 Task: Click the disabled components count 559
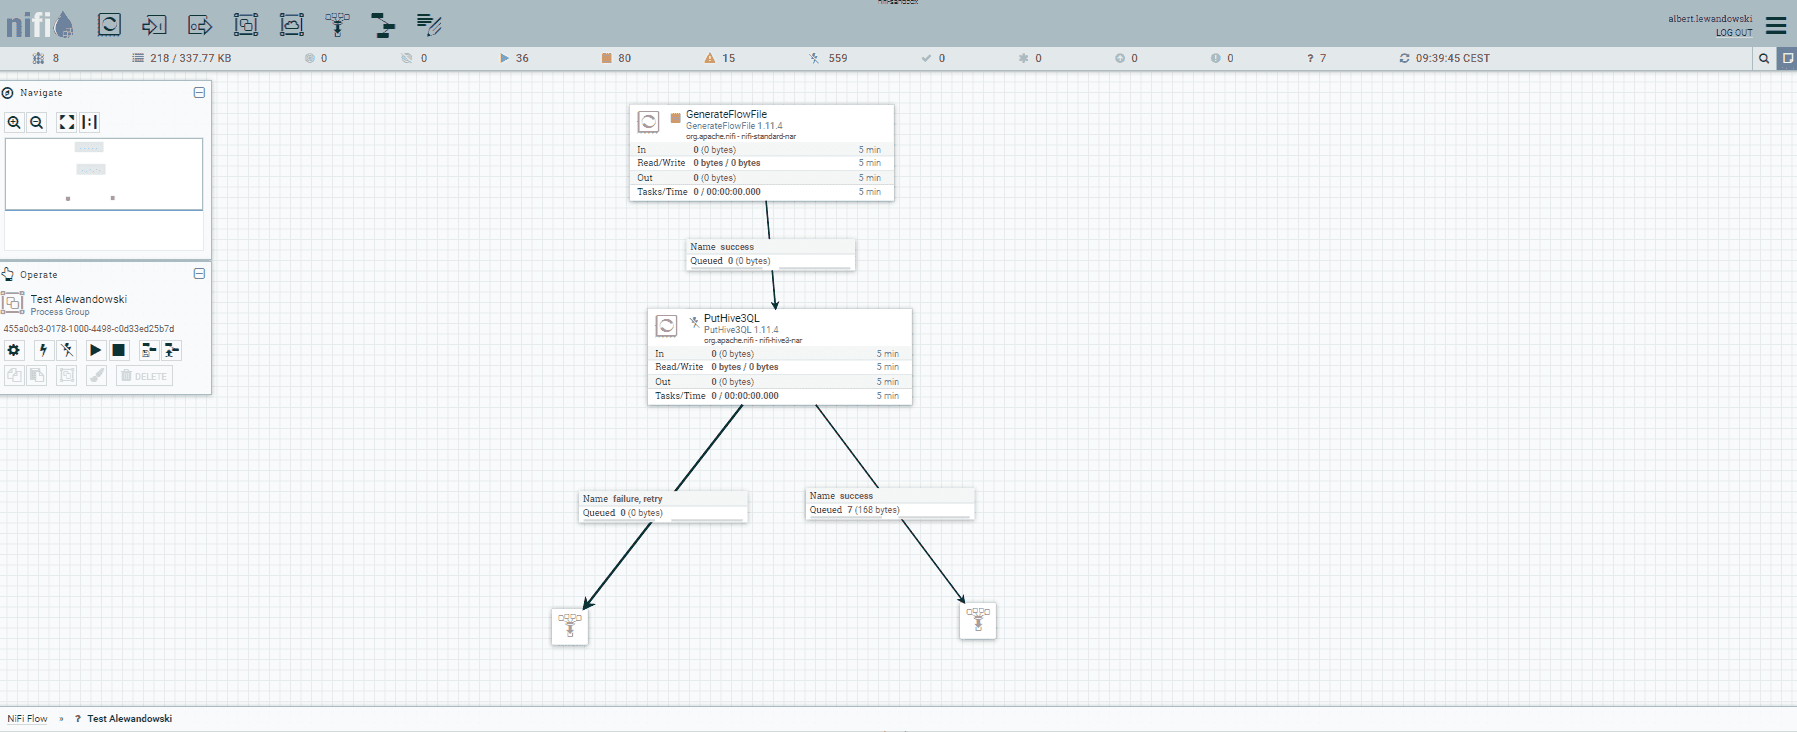[x=829, y=58]
